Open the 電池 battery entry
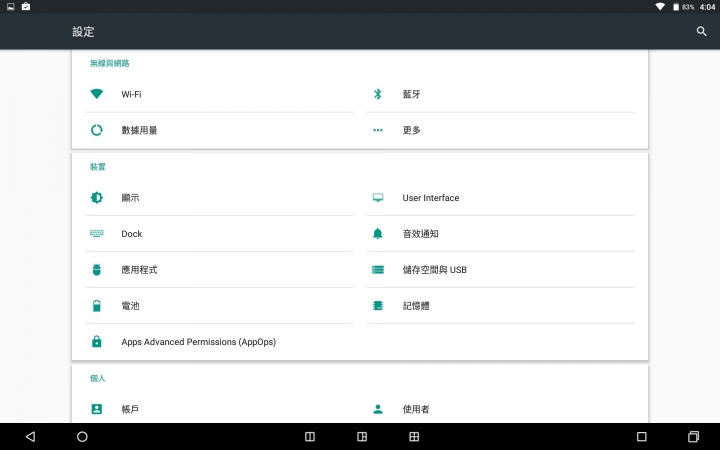Image resolution: width=720 pixels, height=450 pixels. tap(219, 305)
